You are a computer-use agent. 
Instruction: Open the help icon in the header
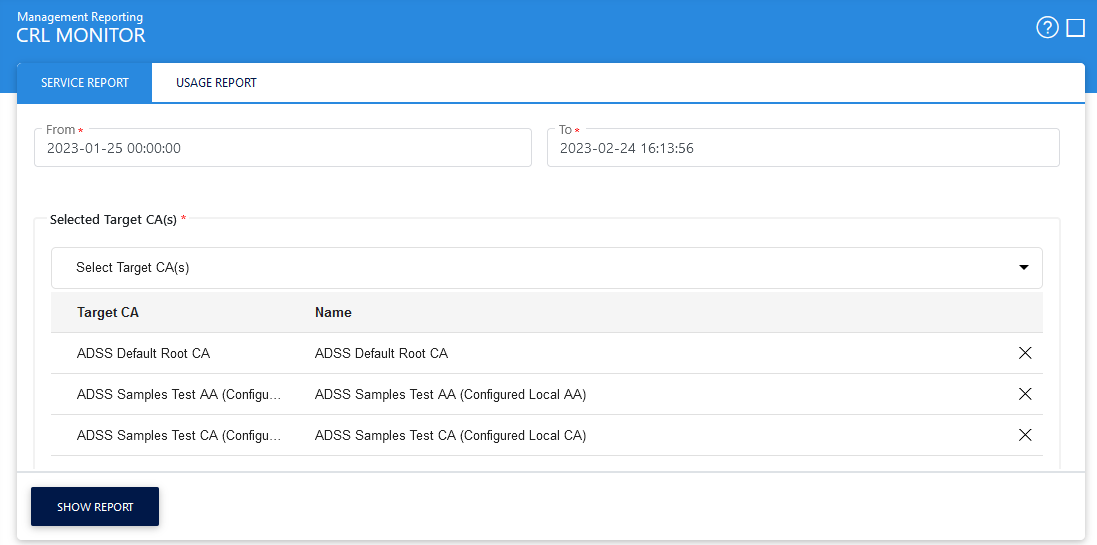[x=1047, y=28]
